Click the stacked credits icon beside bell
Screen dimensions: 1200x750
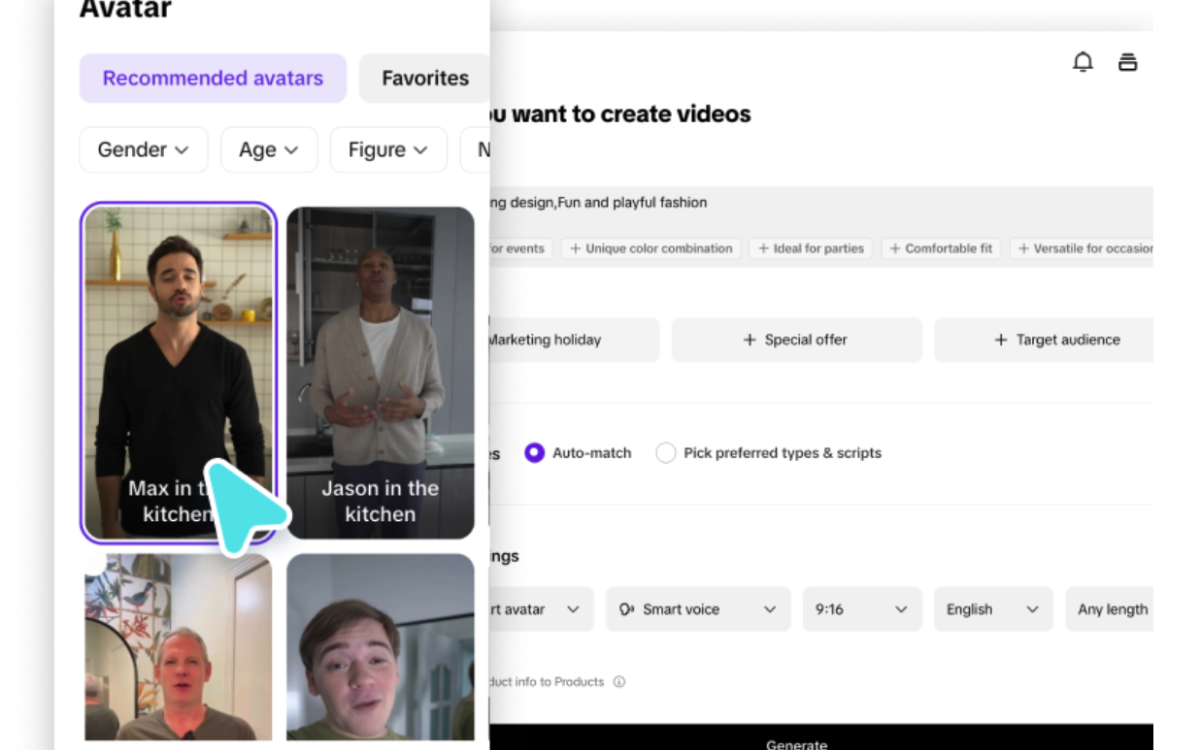pos(1128,62)
